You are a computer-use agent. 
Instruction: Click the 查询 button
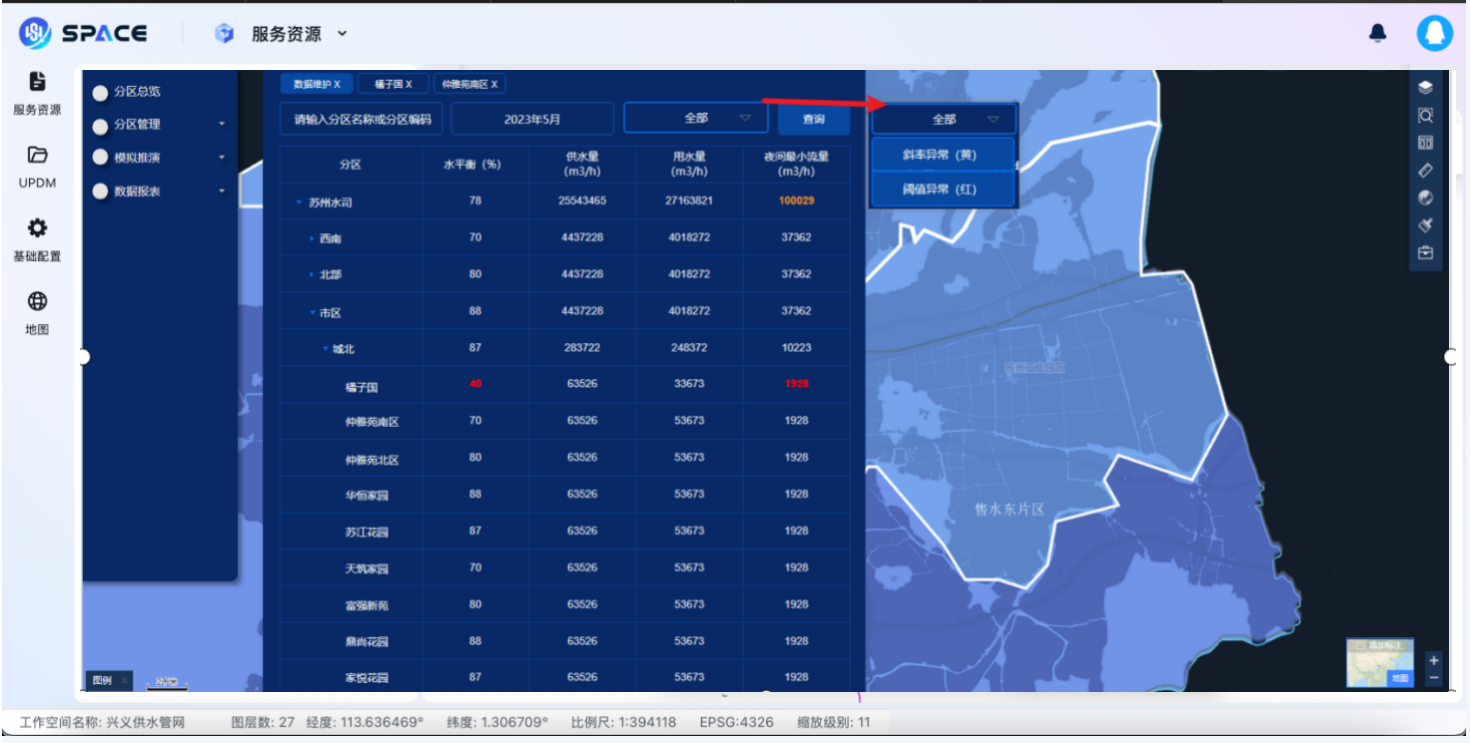(x=813, y=119)
